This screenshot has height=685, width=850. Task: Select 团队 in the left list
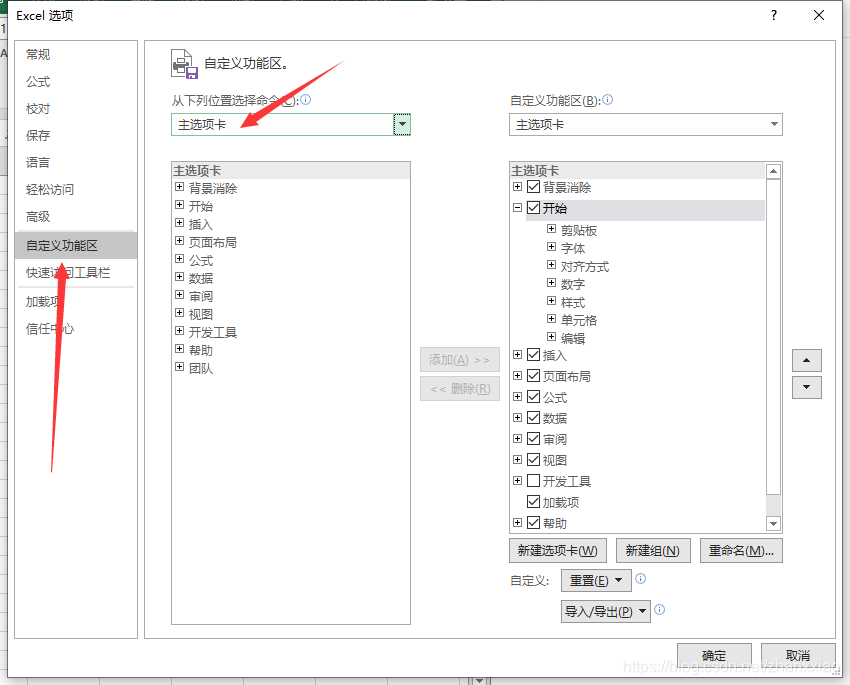pos(201,369)
